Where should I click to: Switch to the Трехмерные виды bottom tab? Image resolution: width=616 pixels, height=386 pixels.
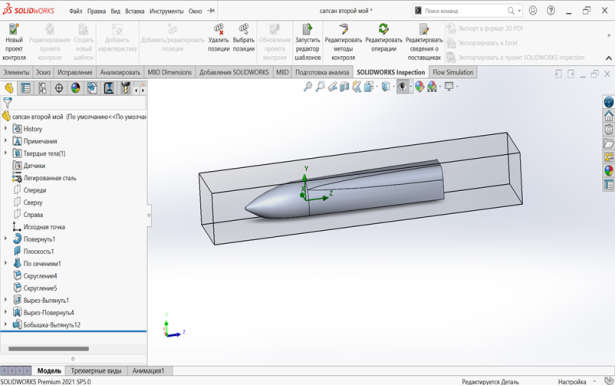pos(96,370)
